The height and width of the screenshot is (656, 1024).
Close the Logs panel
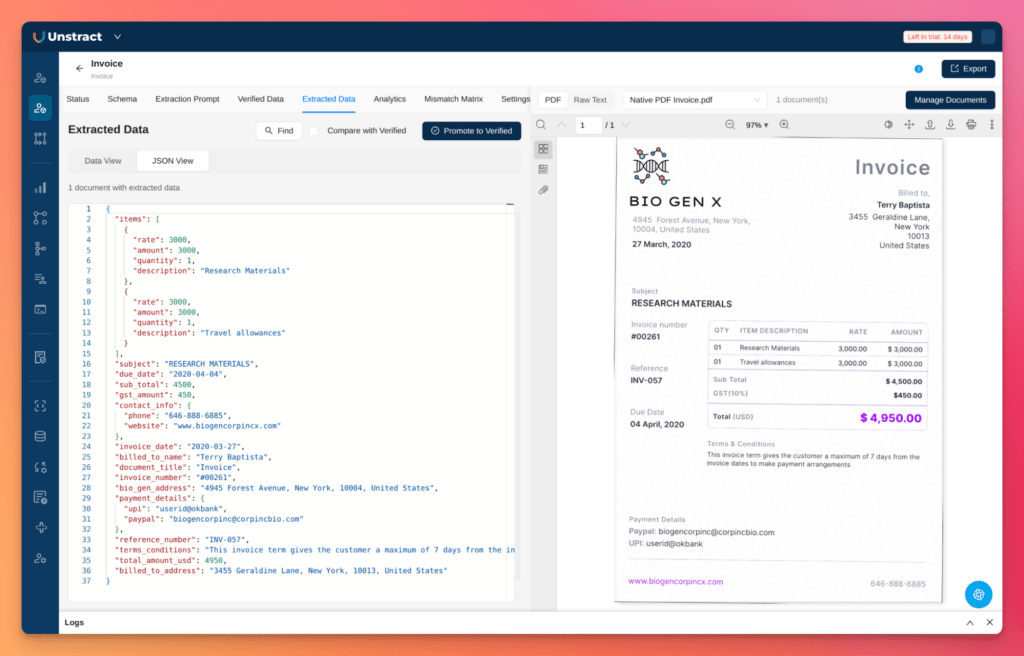tap(990, 623)
